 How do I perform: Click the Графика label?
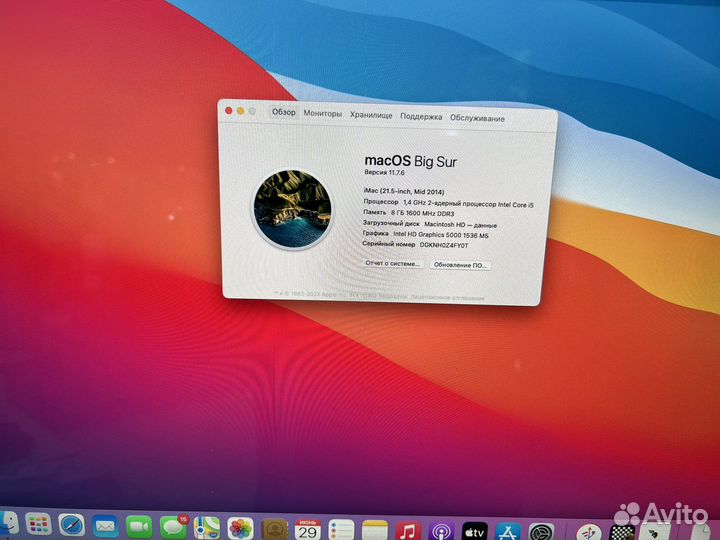376,233
